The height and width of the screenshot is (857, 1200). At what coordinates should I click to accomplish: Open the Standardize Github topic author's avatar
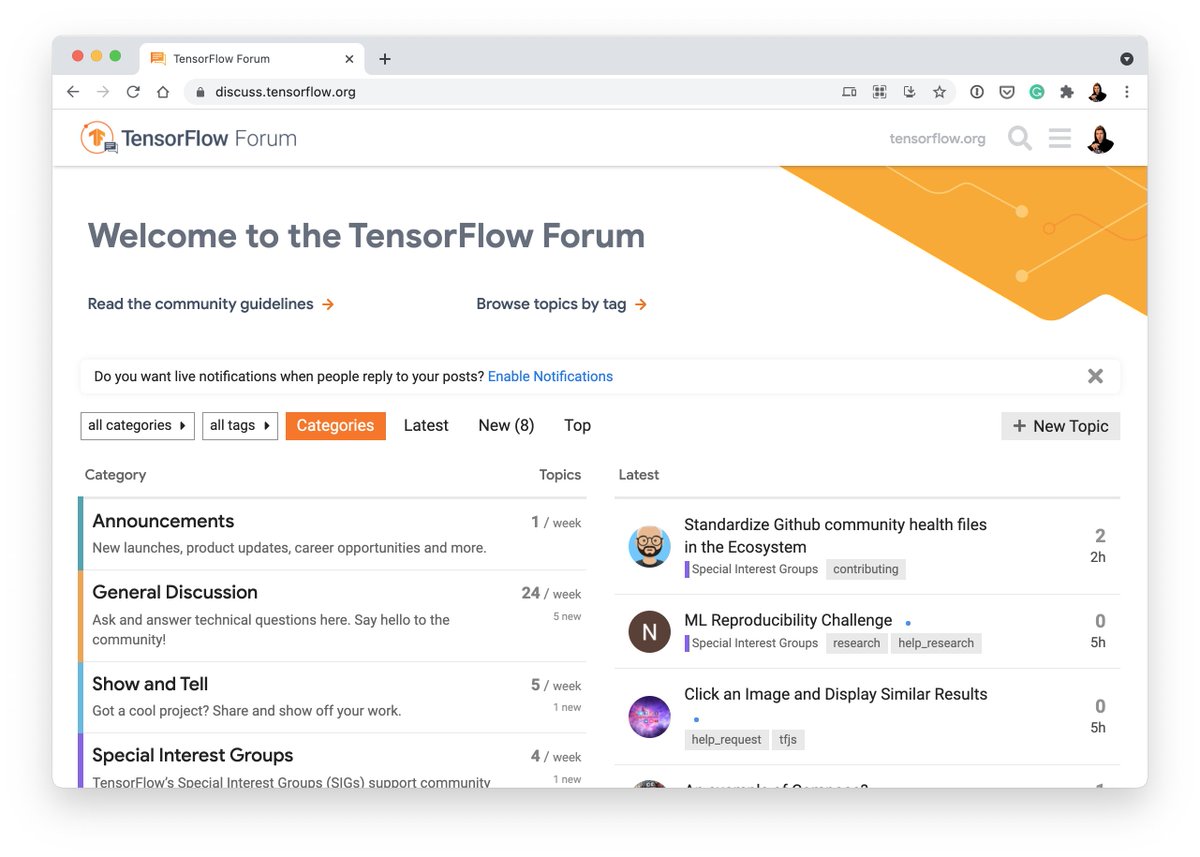[649, 546]
